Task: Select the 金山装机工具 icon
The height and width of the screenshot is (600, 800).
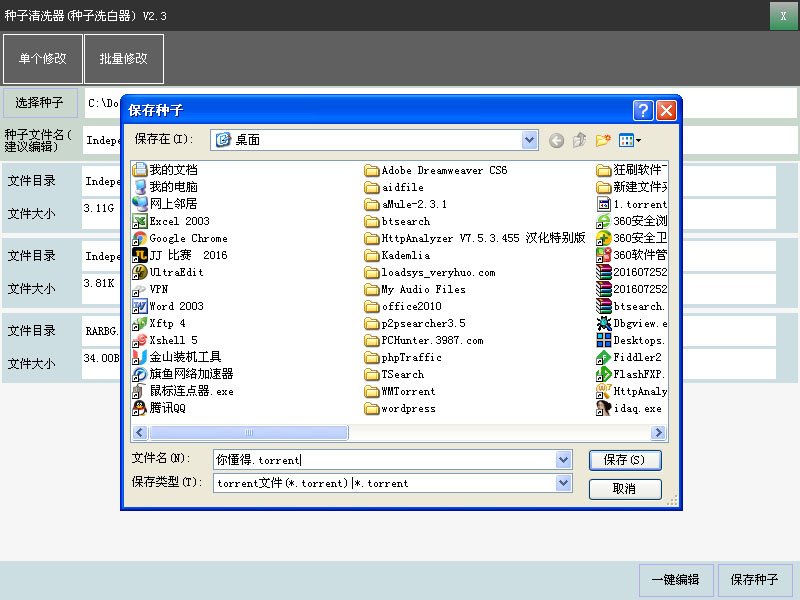Action: click(140, 357)
